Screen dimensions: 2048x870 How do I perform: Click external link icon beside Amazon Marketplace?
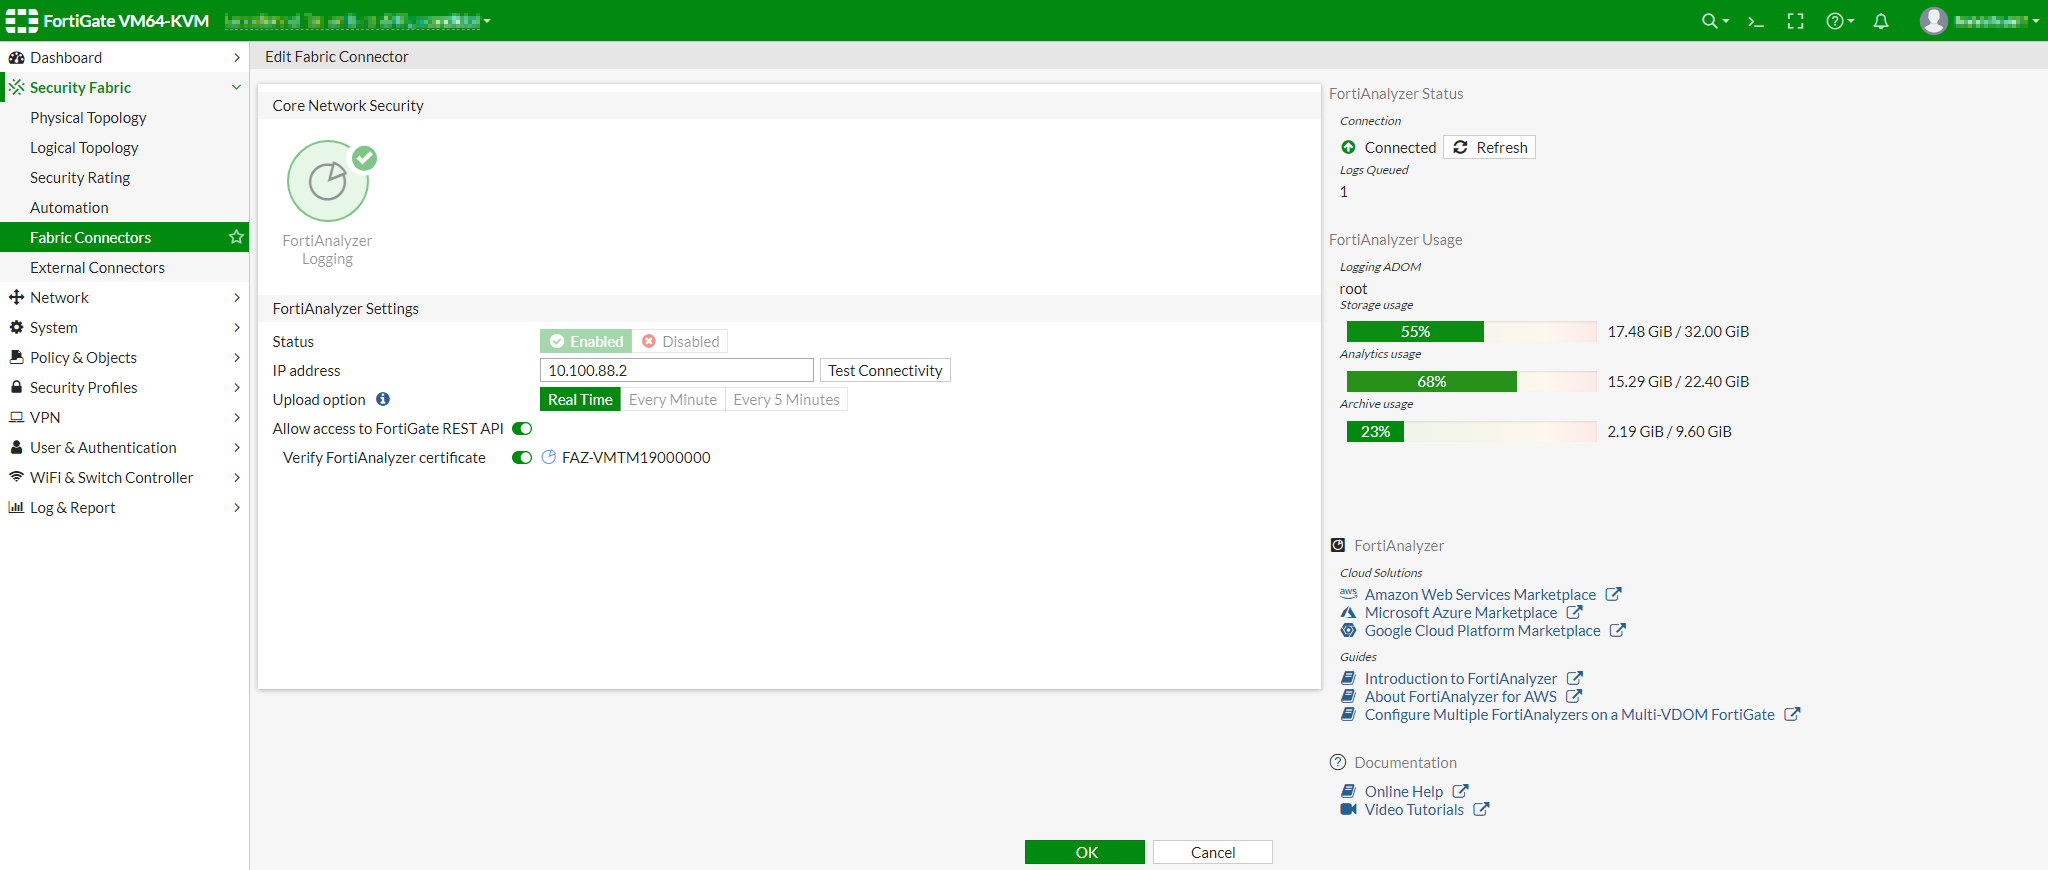[1613, 594]
